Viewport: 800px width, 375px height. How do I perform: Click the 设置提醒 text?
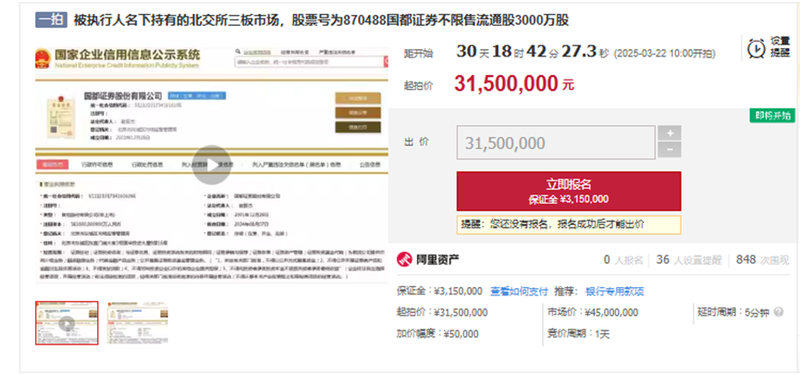coord(780,47)
